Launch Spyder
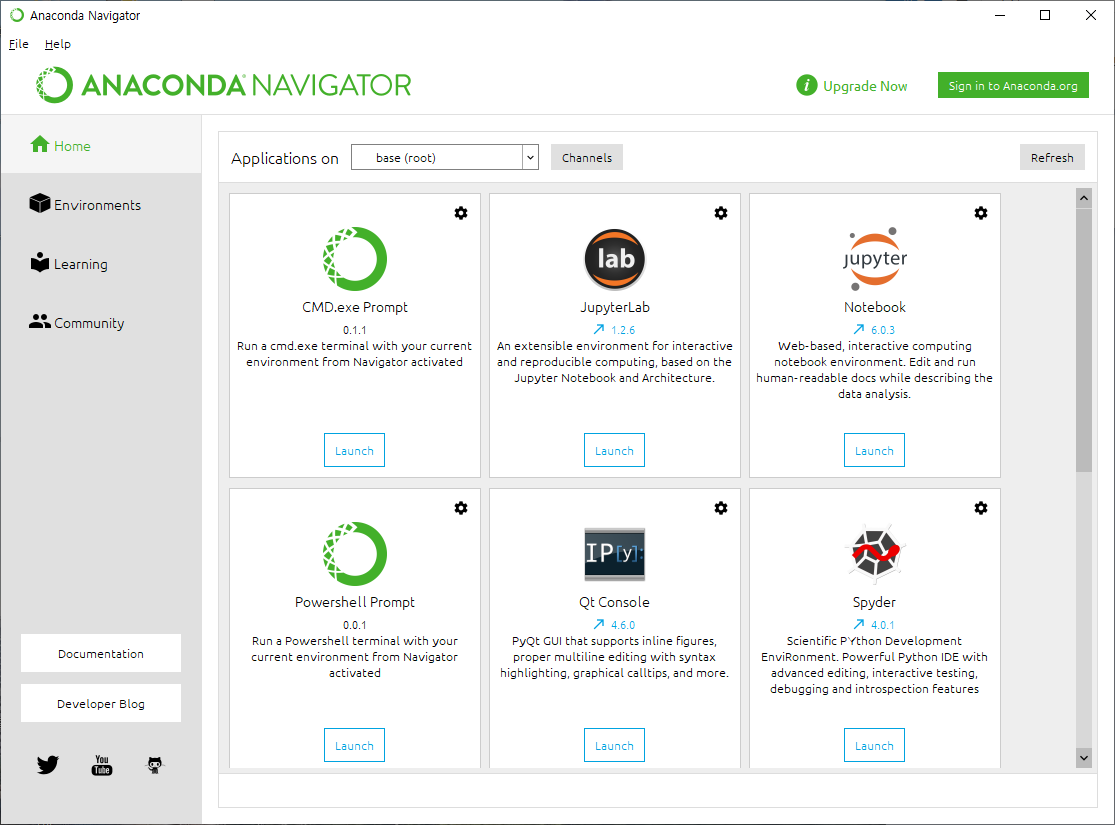 pyautogui.click(x=875, y=745)
